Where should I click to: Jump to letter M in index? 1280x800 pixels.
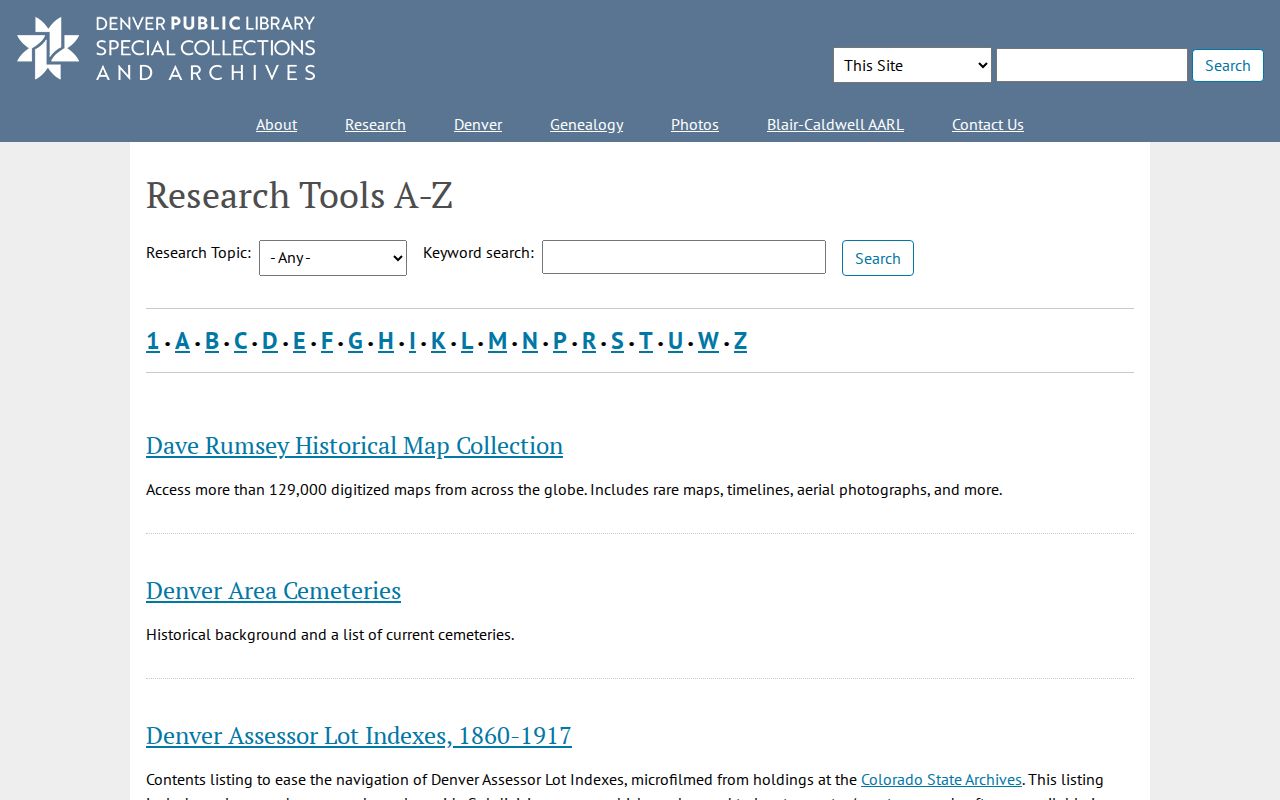[x=498, y=341]
